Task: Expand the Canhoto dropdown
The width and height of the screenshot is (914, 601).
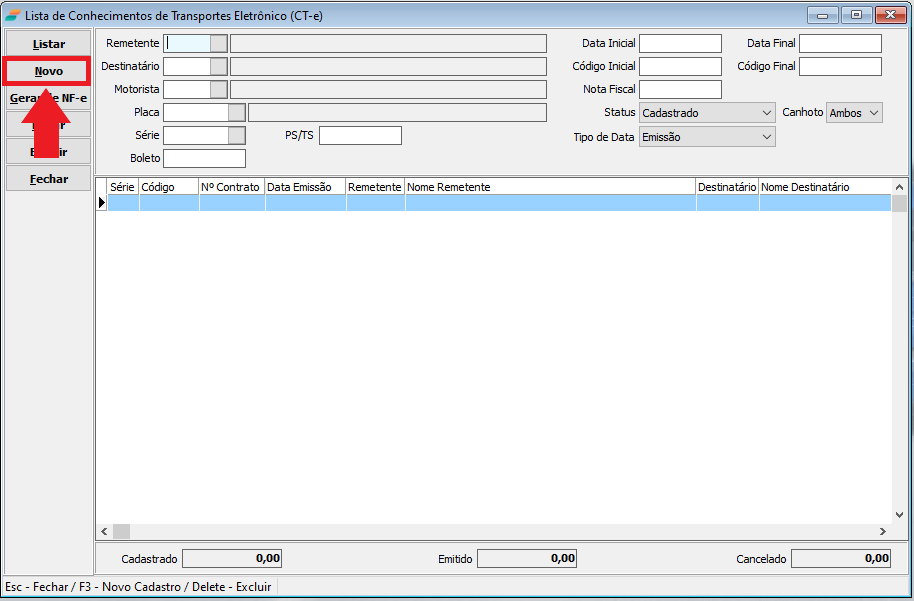Action: [874, 113]
